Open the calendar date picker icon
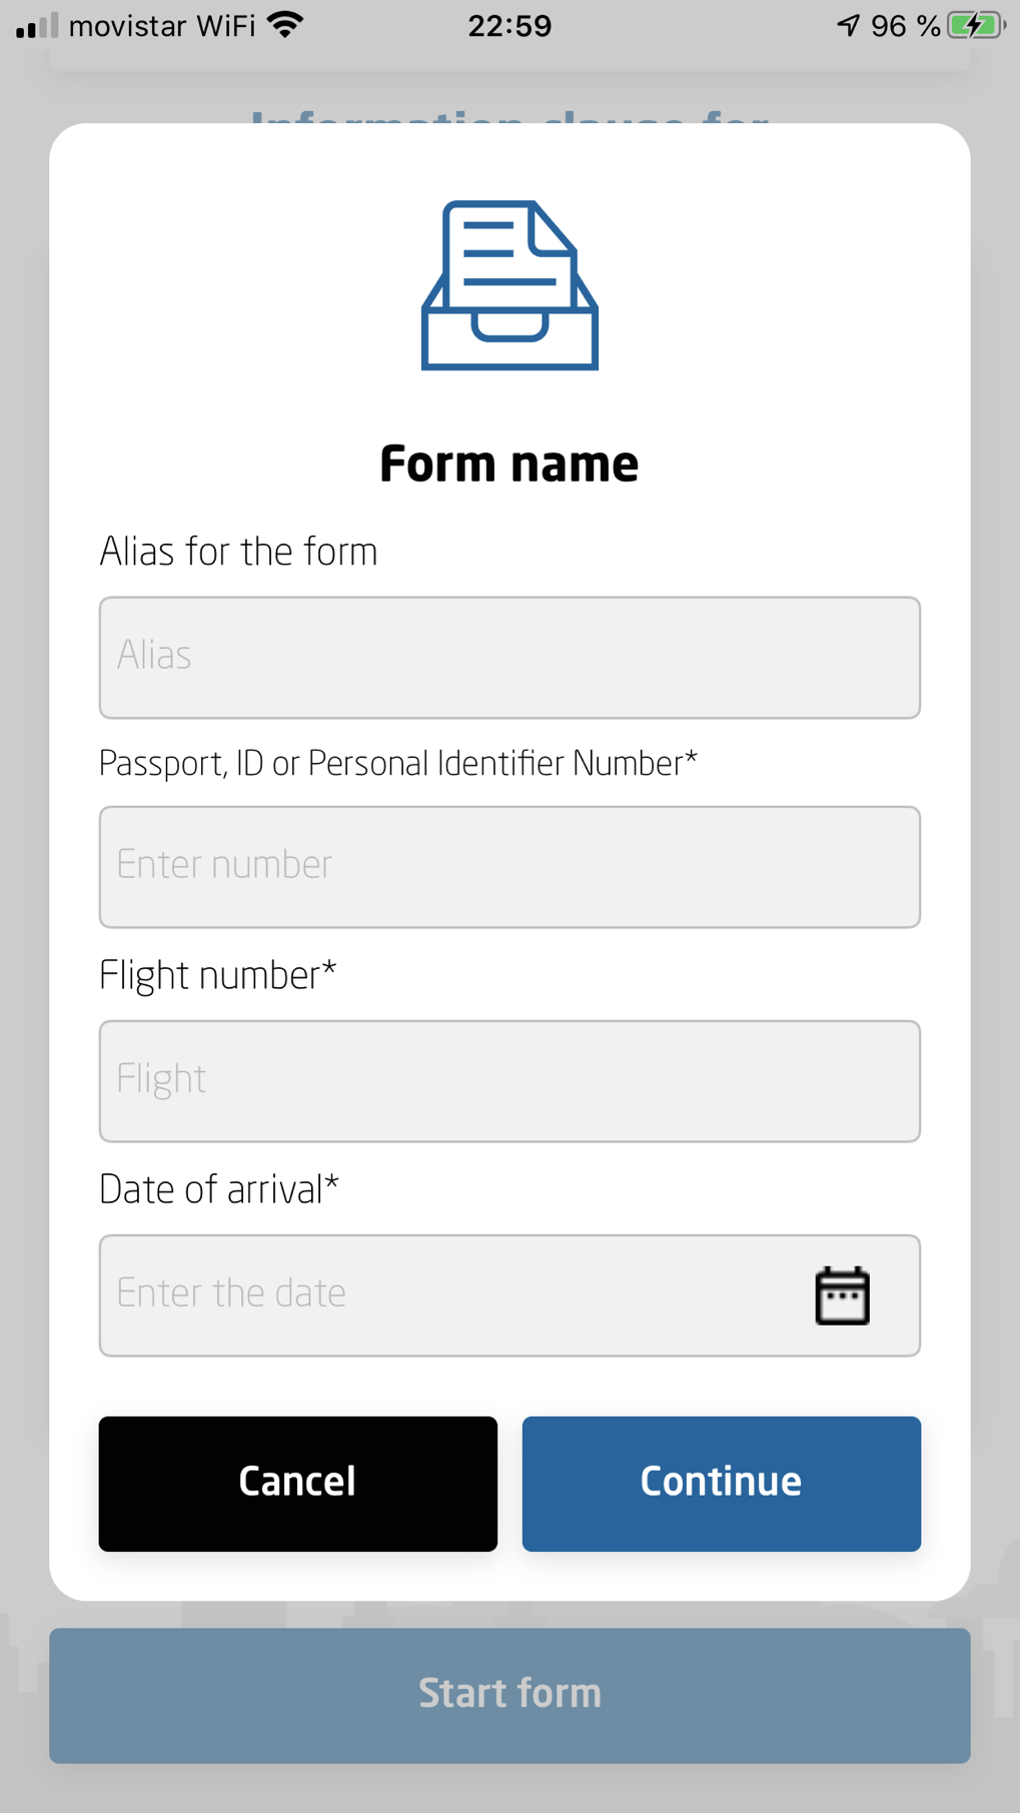This screenshot has height=1813, width=1020. (842, 1296)
